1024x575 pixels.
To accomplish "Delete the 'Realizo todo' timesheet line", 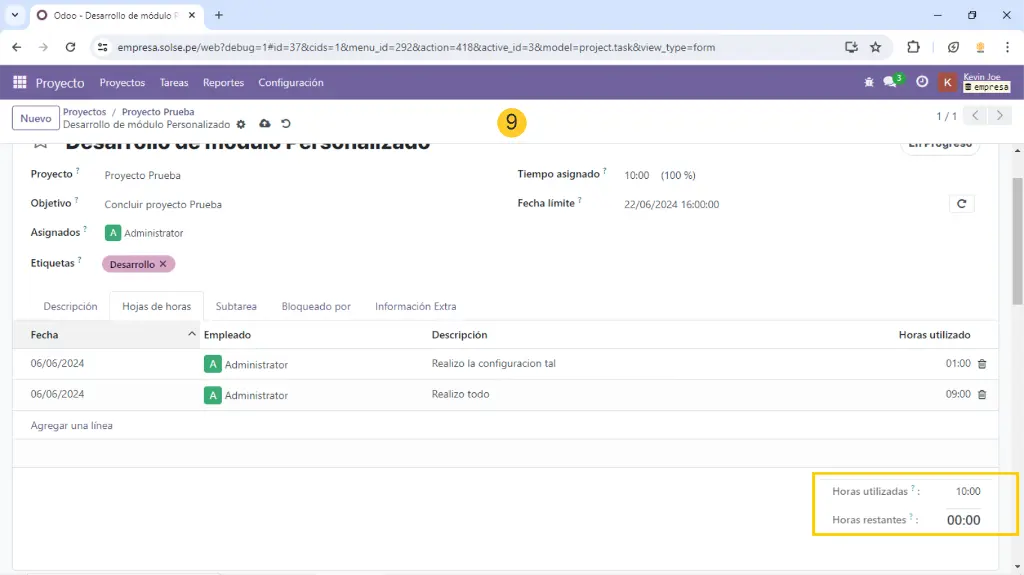I will click(981, 395).
